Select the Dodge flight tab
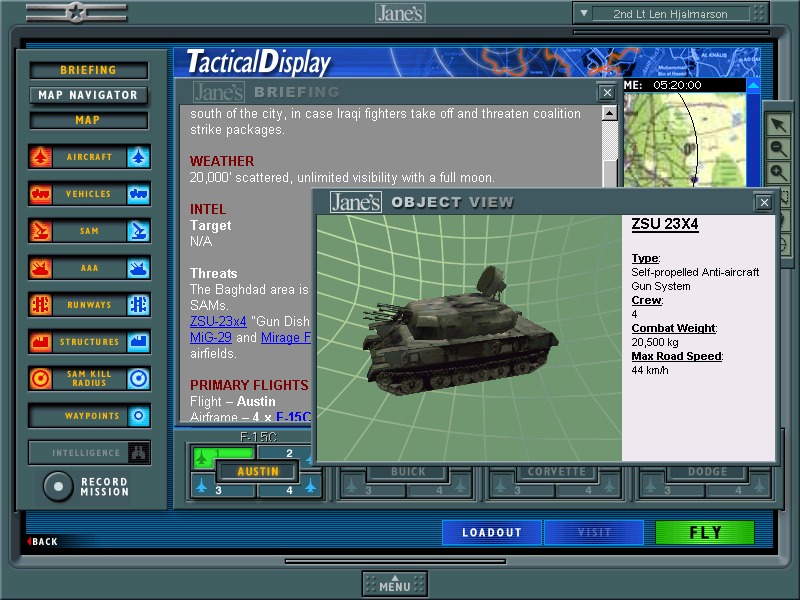 (x=708, y=471)
